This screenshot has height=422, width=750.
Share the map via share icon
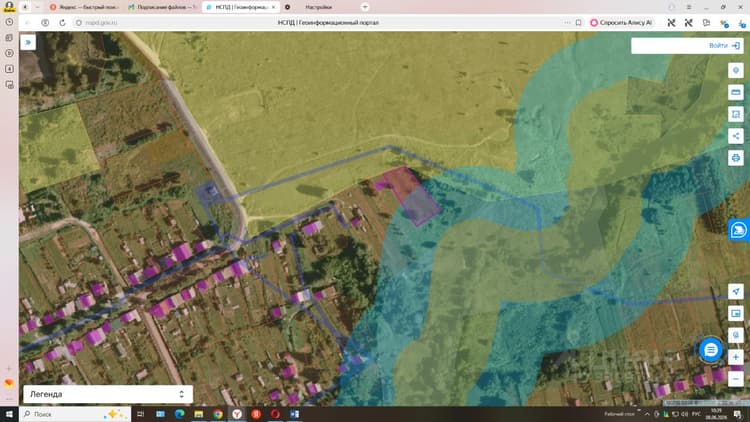736,136
